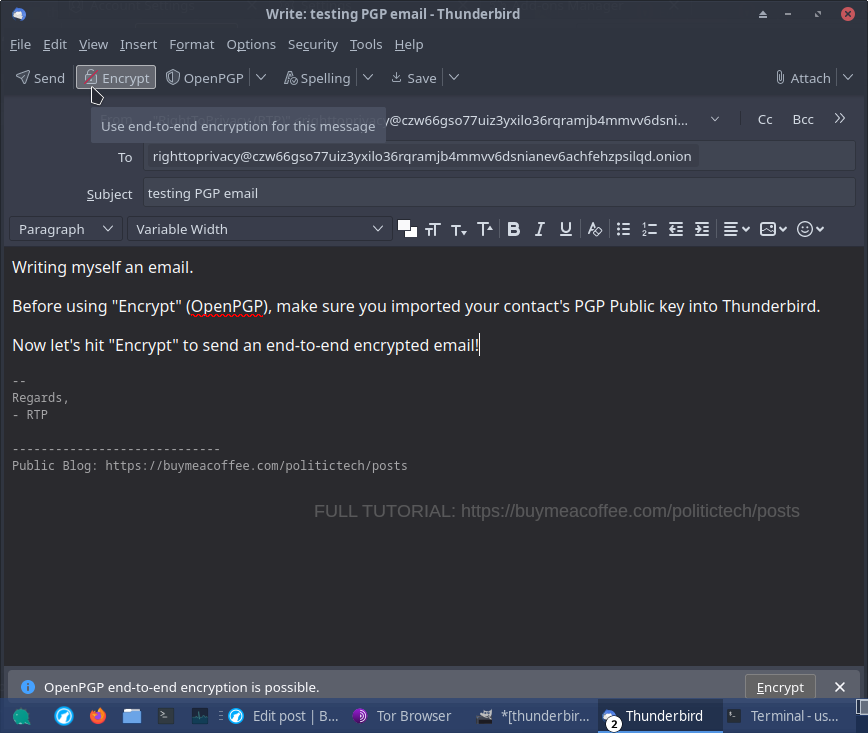Open the insert image dropdown

click(773, 229)
